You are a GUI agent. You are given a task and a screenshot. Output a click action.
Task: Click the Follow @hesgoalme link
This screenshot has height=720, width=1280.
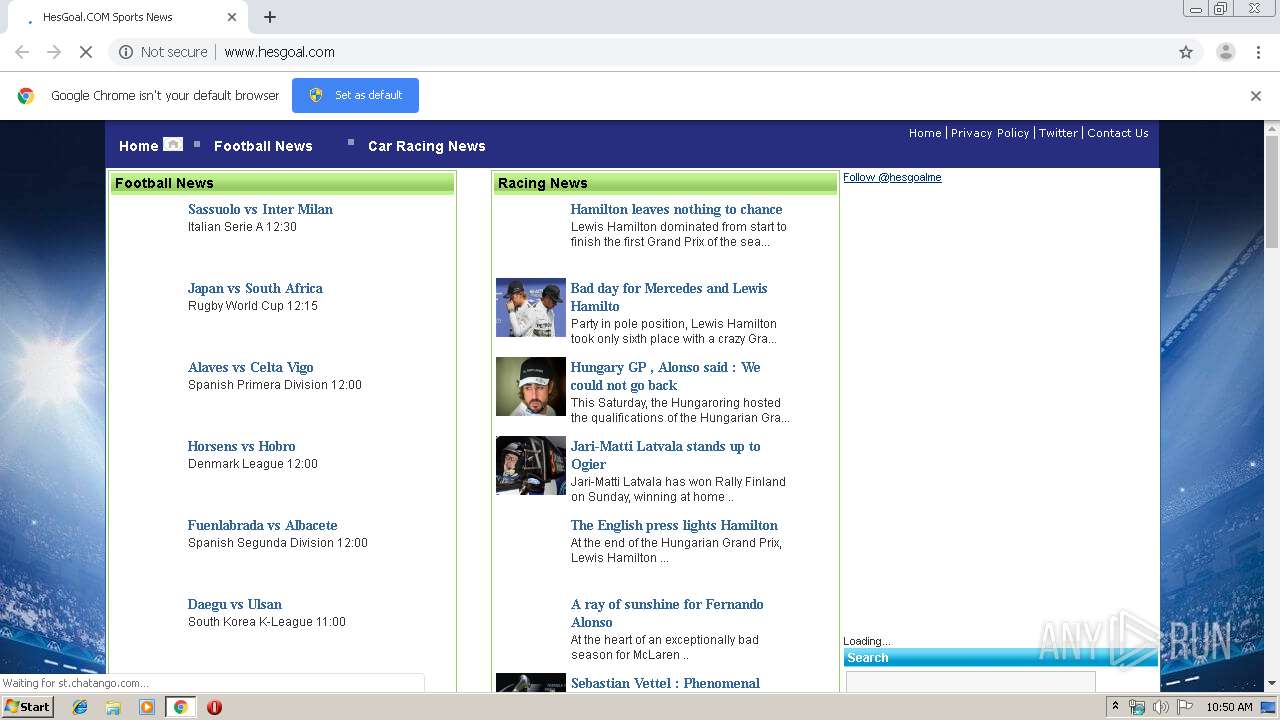click(892, 177)
